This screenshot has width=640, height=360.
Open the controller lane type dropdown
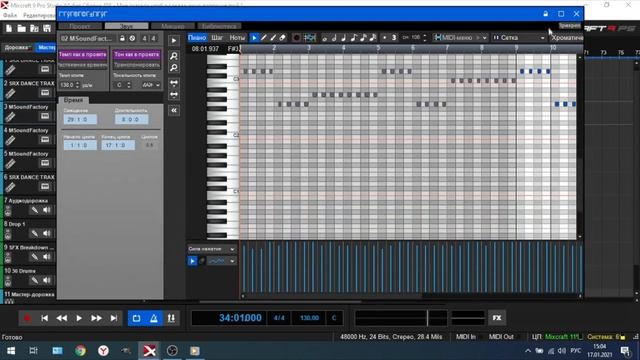click(x=211, y=249)
